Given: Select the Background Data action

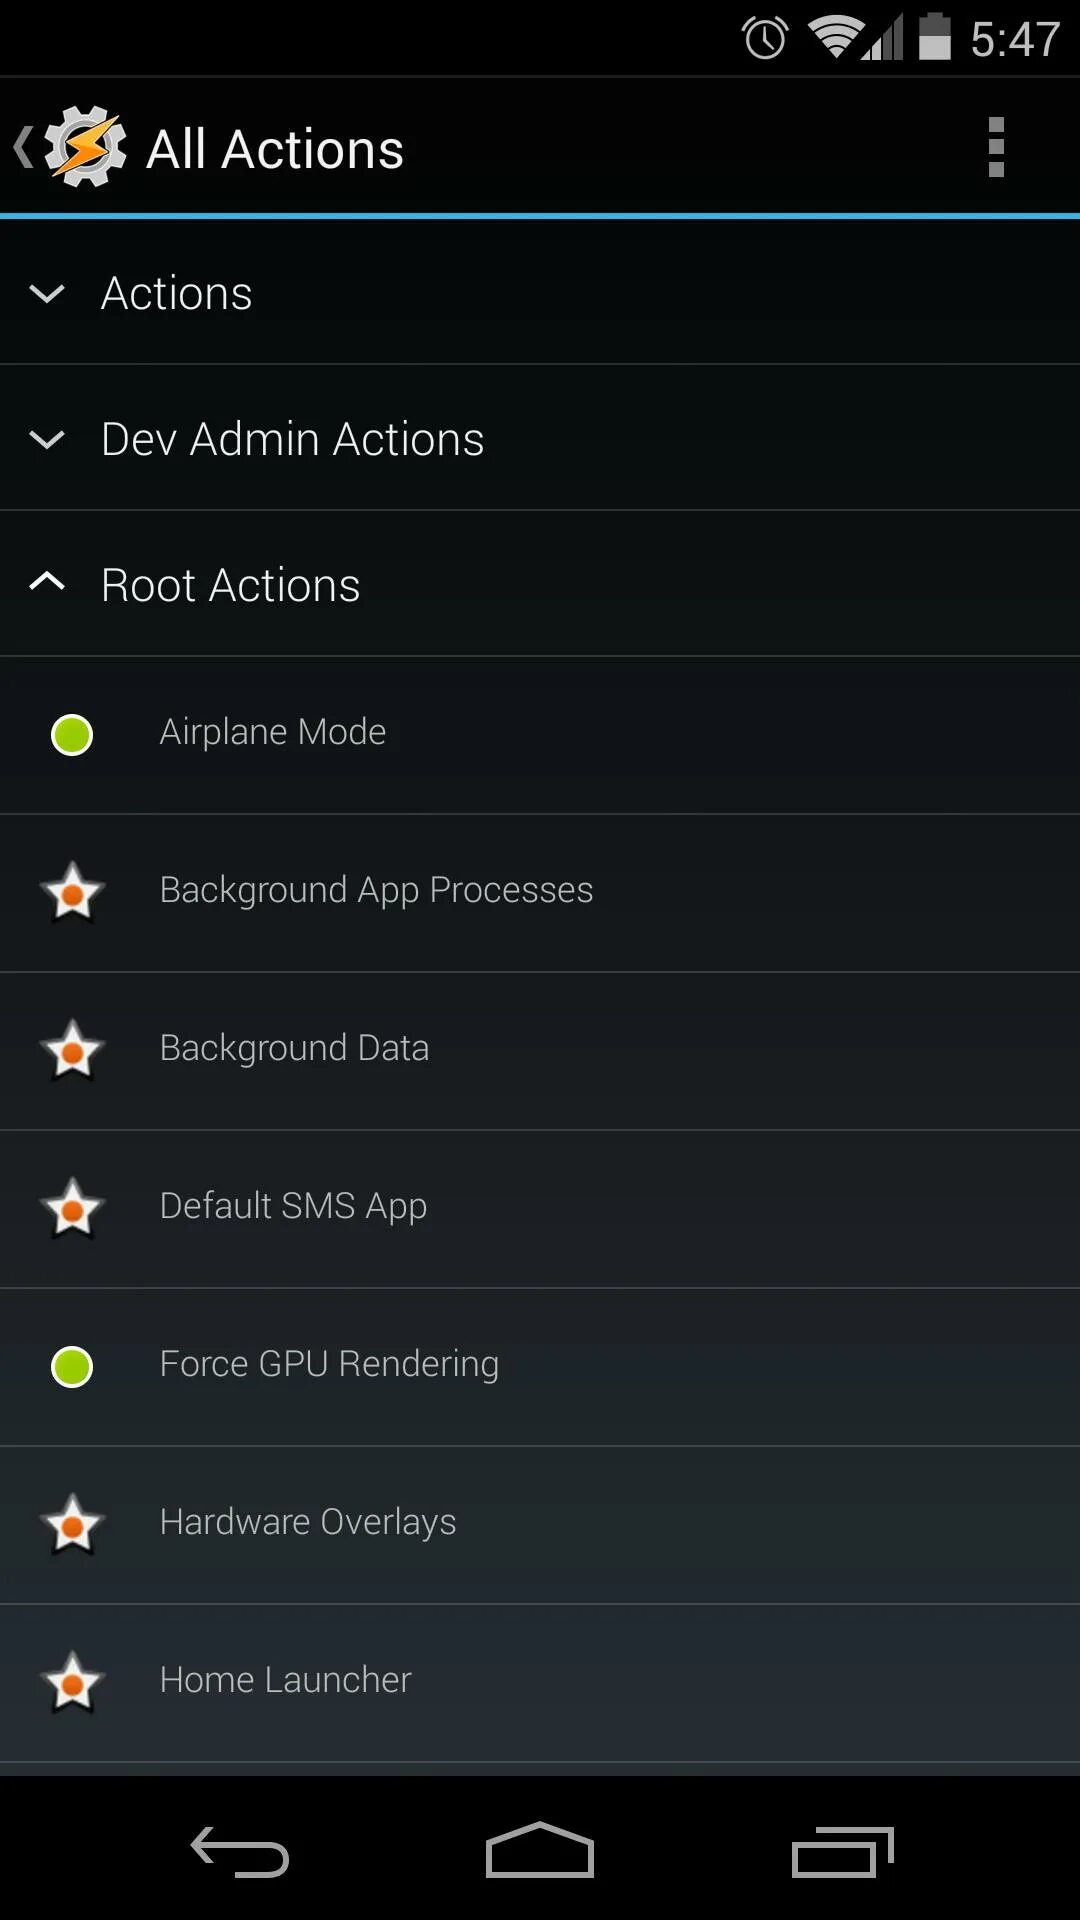Looking at the screenshot, I should (294, 1049).
